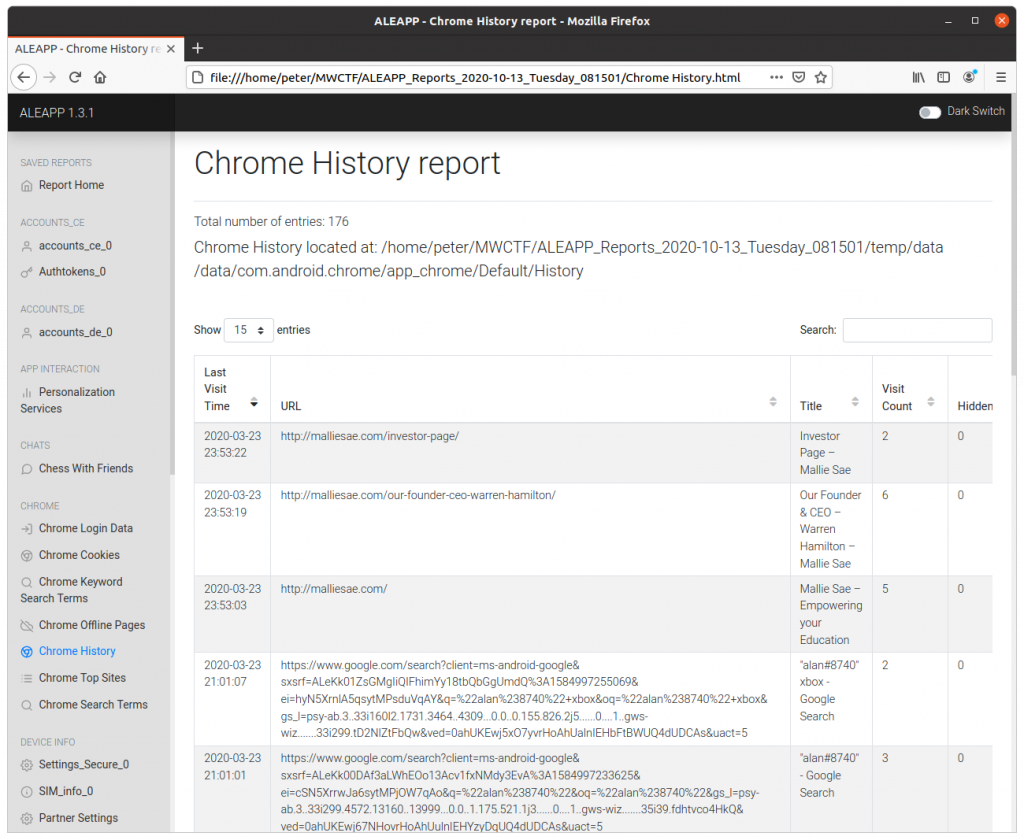The height and width of the screenshot is (840, 1024).
Task: Click the ALEAPP 1.3.1 brand link
Action: click(x=57, y=113)
